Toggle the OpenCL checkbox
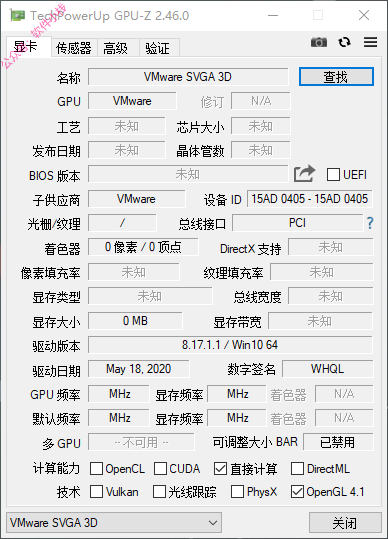Screen dimensions: 388x539 [96, 469]
